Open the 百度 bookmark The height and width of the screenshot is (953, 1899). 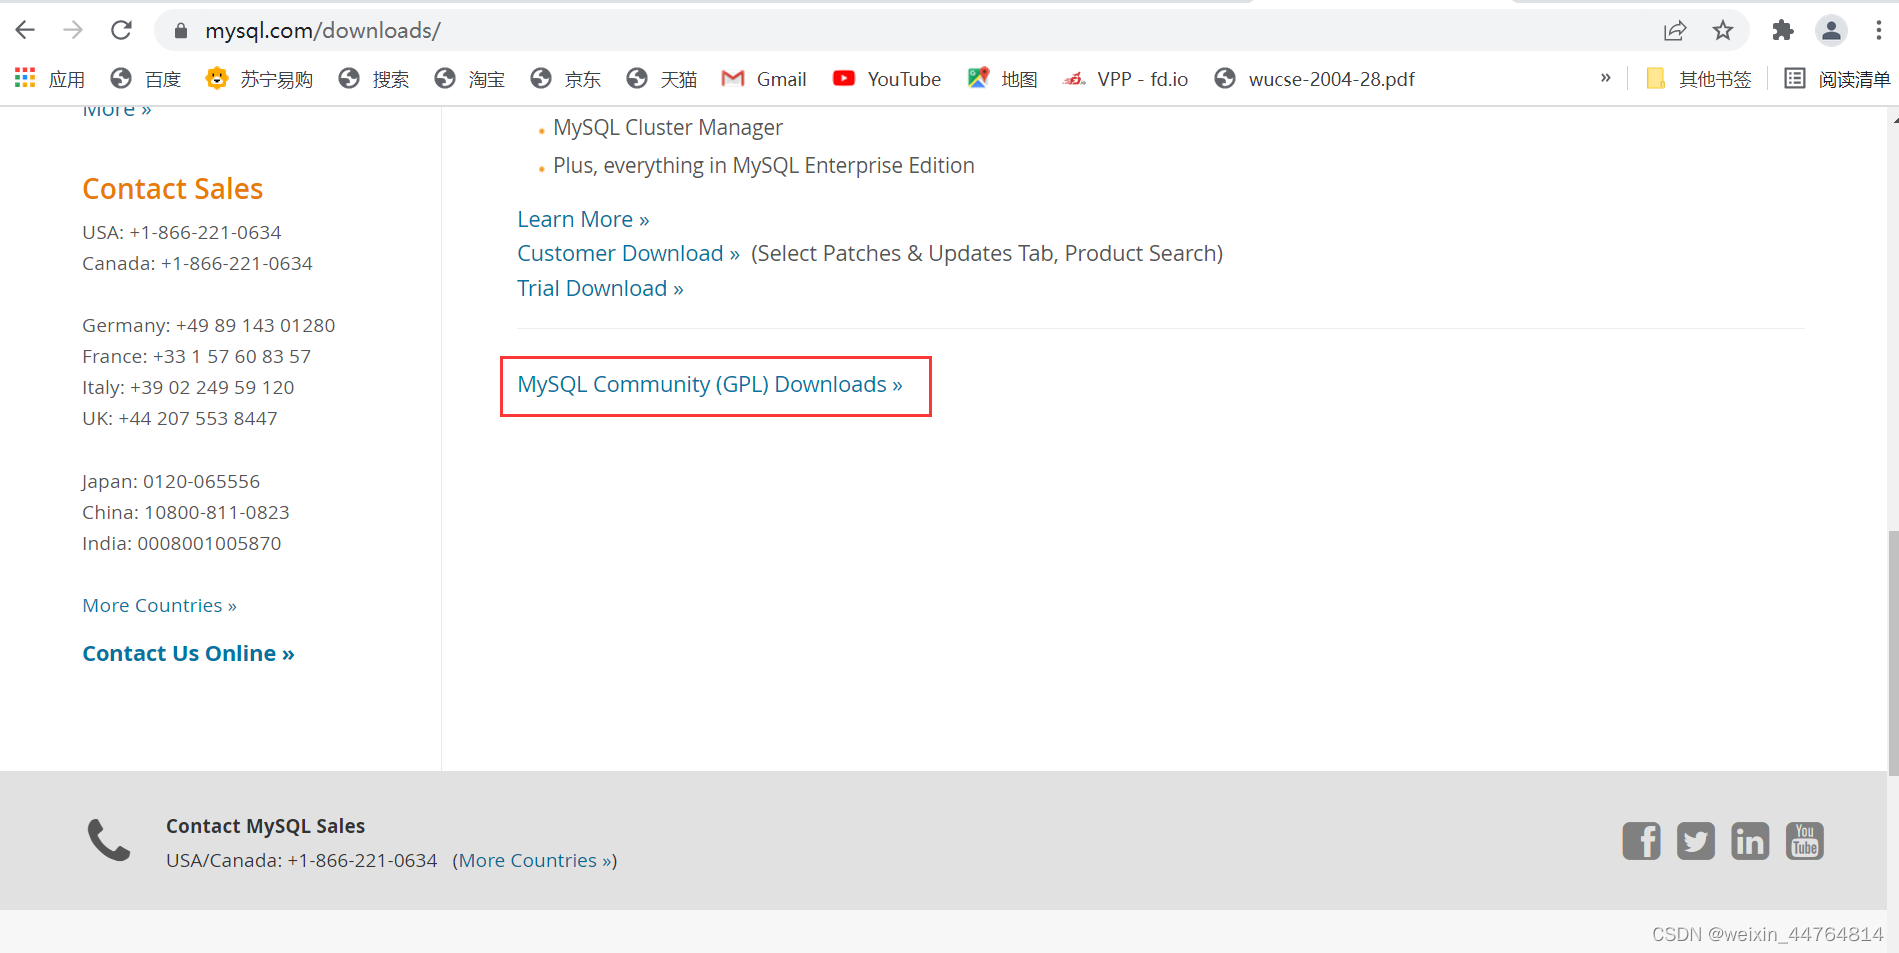pyautogui.click(x=146, y=79)
